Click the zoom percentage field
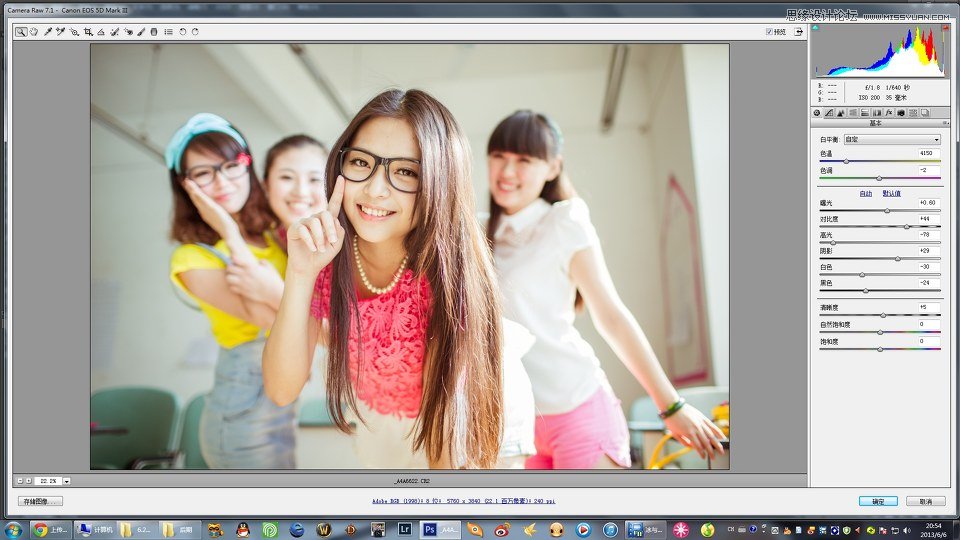 [x=48, y=481]
